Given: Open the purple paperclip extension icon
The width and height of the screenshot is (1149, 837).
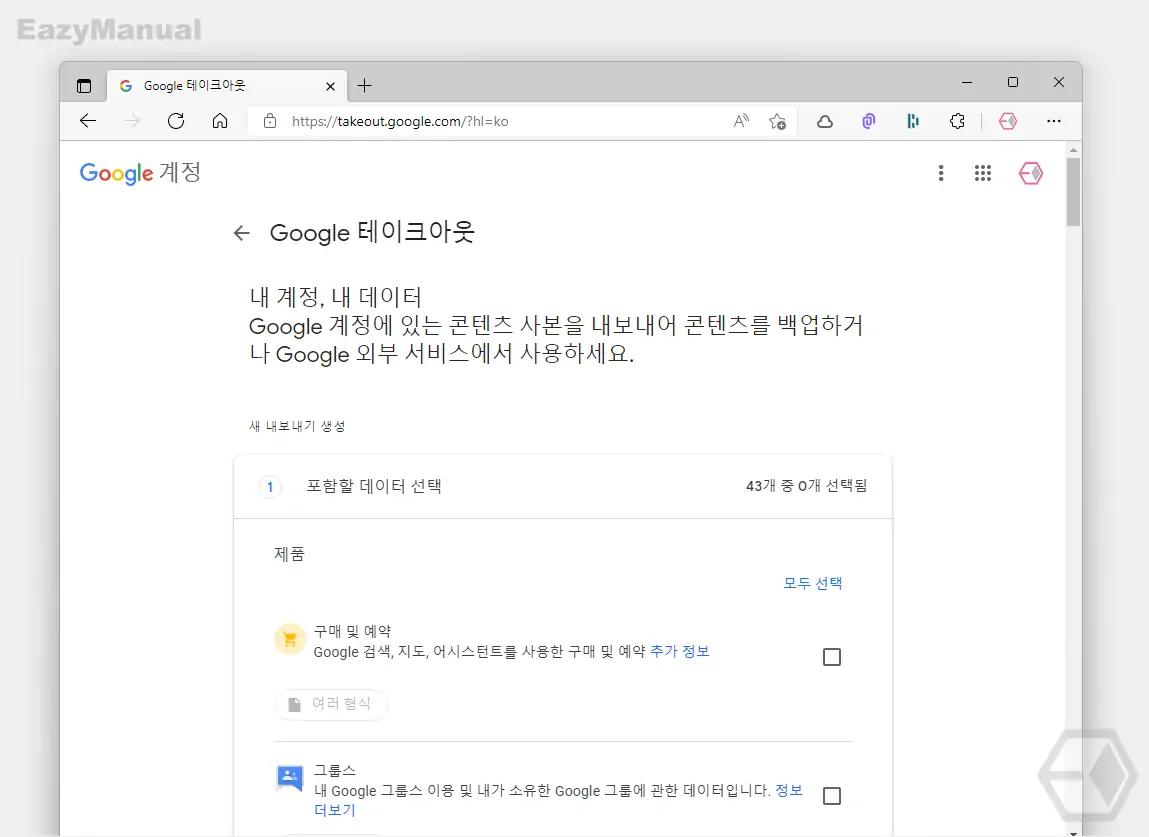Looking at the screenshot, I should (869, 121).
